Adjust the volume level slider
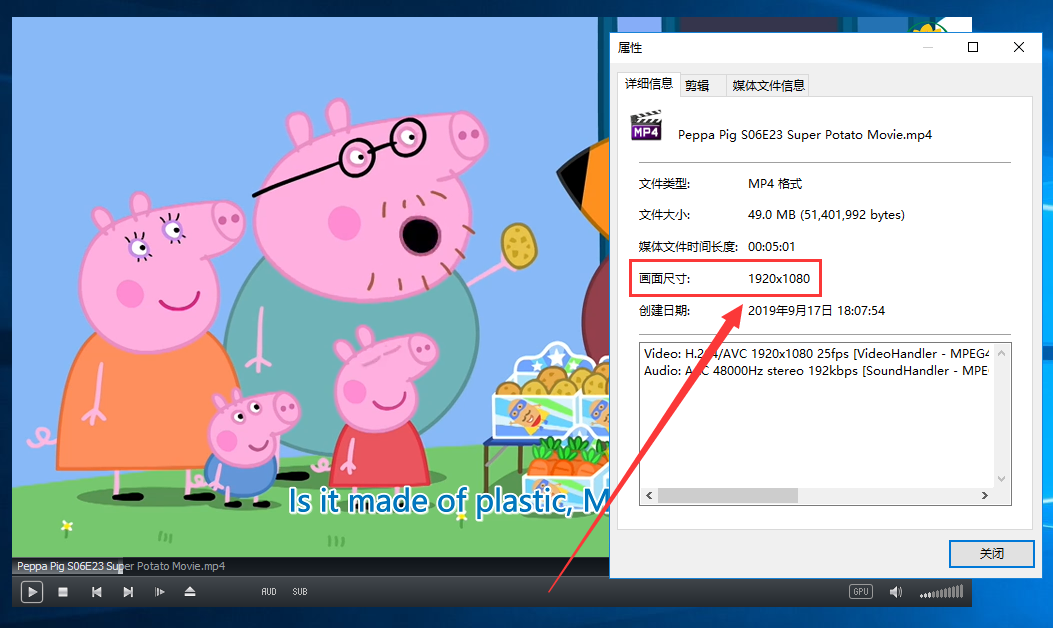Image resolution: width=1053 pixels, height=628 pixels. [x=941, y=592]
